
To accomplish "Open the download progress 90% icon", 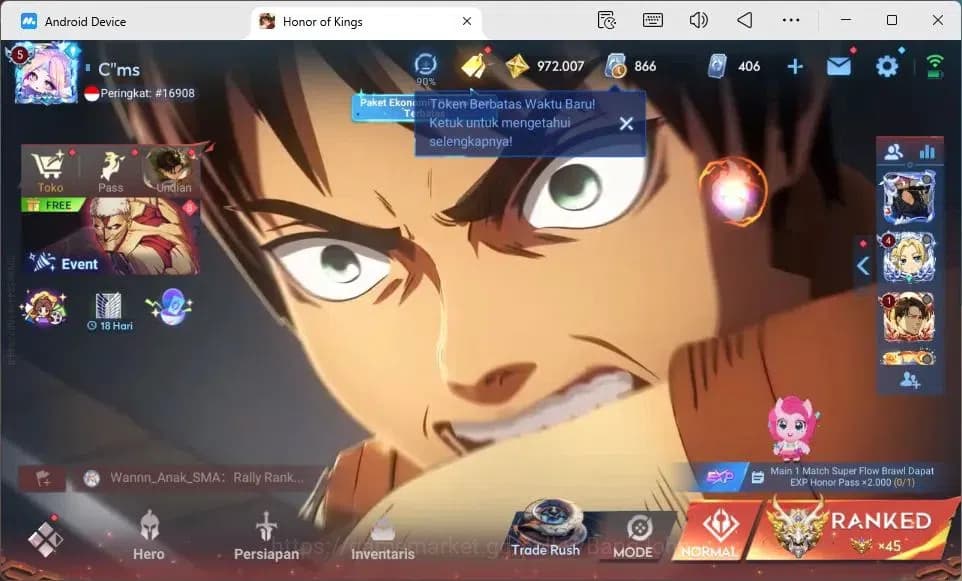I will point(425,67).
